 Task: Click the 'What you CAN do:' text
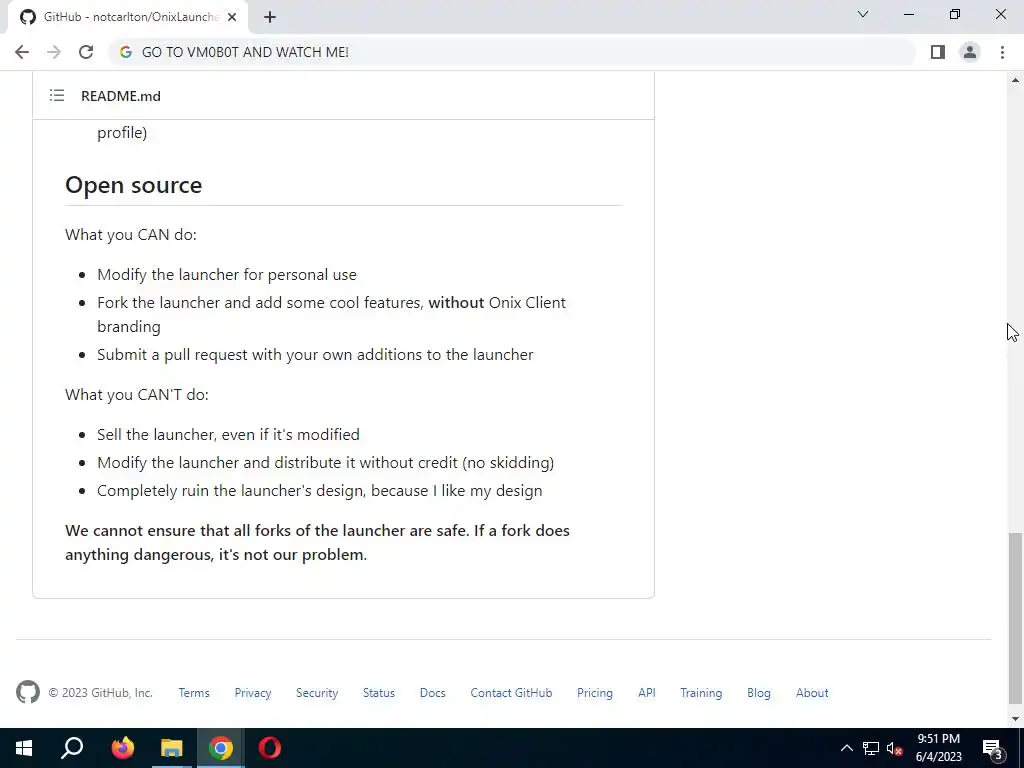131,234
